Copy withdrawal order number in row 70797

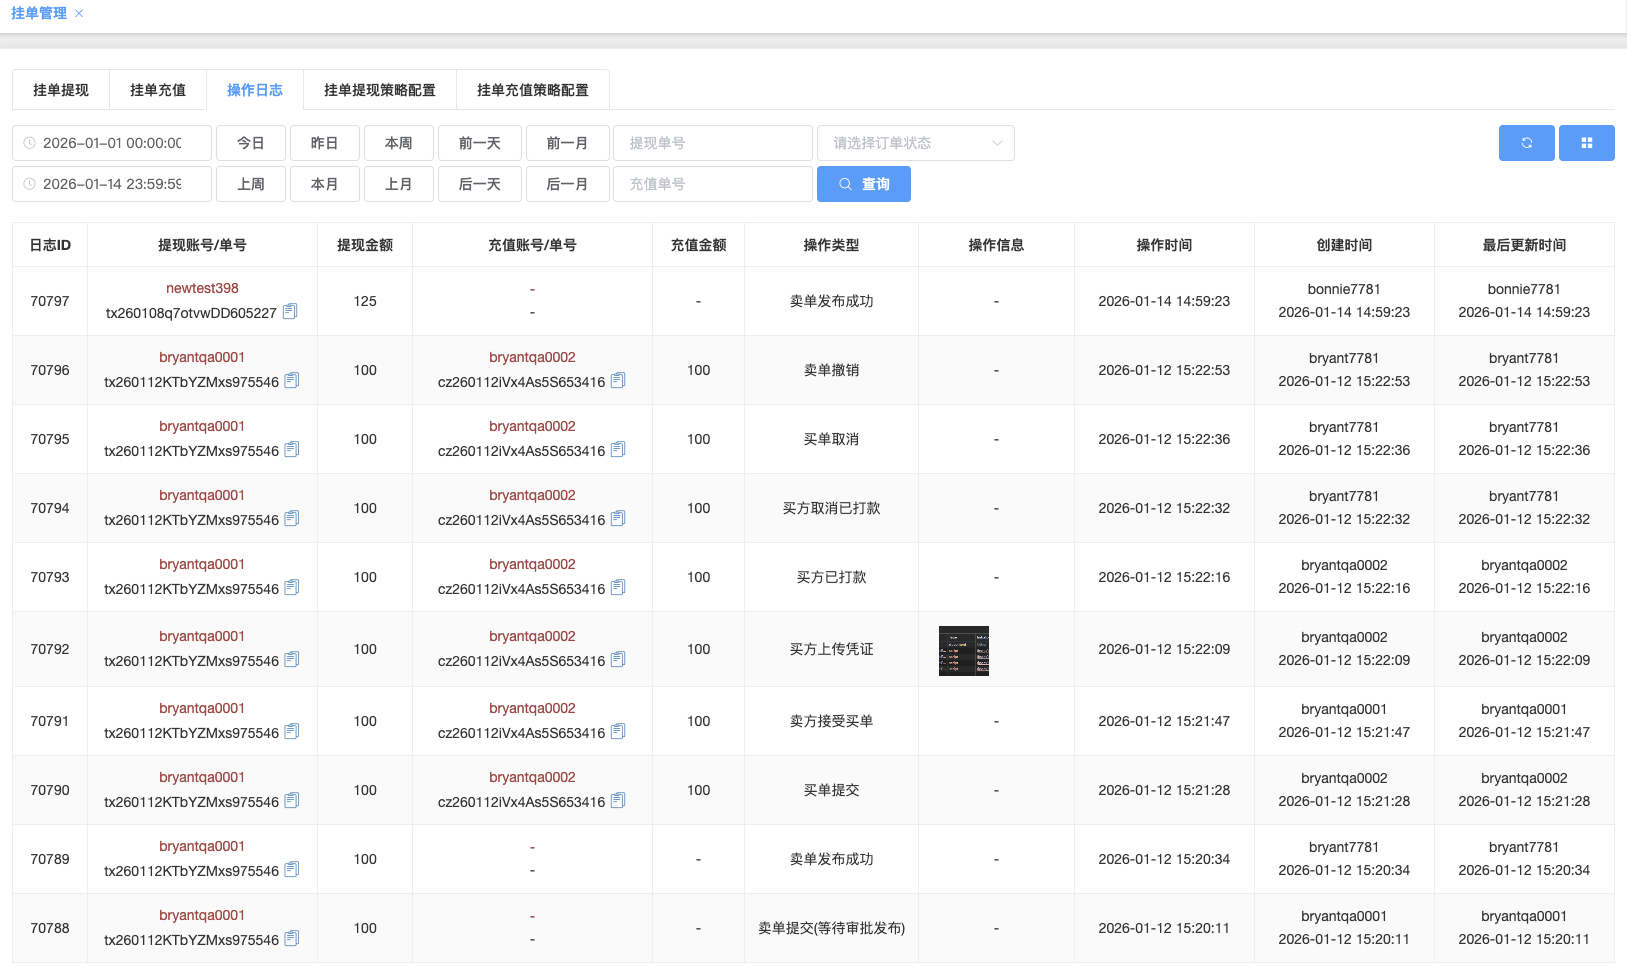(x=290, y=312)
